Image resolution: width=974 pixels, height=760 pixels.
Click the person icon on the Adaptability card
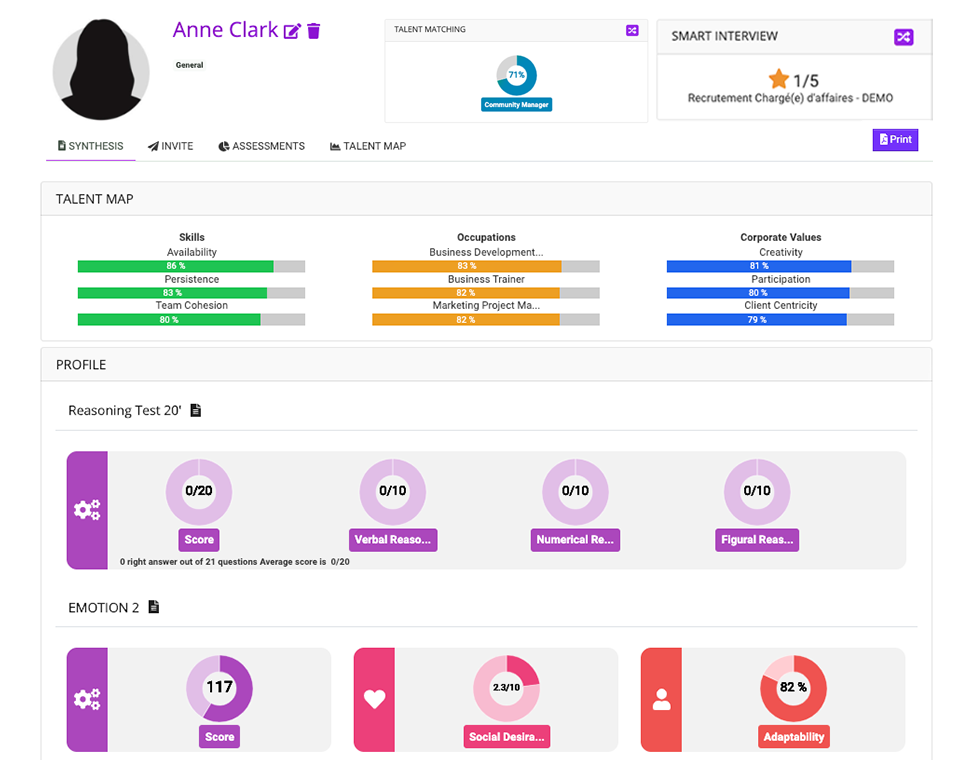(x=661, y=699)
